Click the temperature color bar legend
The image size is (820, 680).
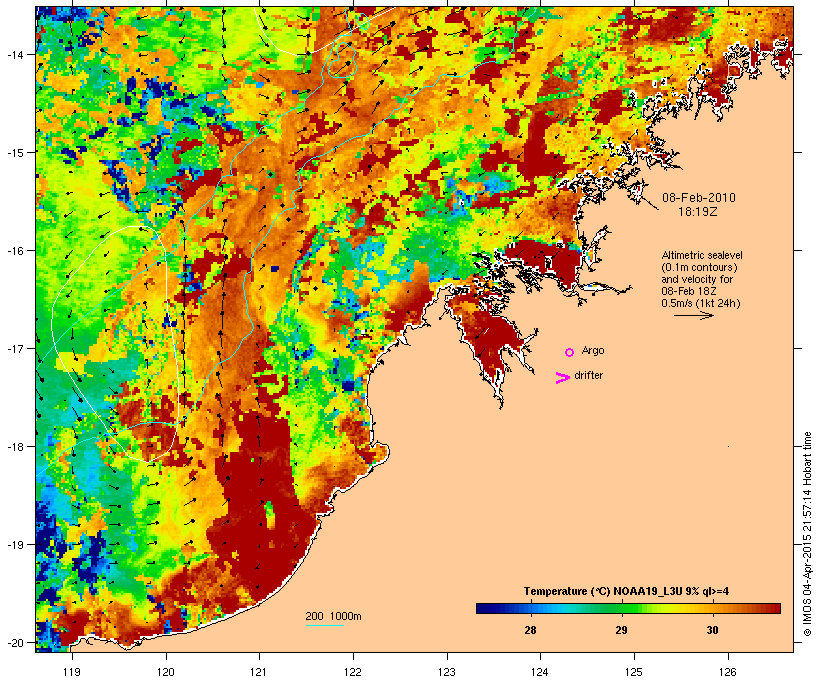pyautogui.click(x=628, y=608)
